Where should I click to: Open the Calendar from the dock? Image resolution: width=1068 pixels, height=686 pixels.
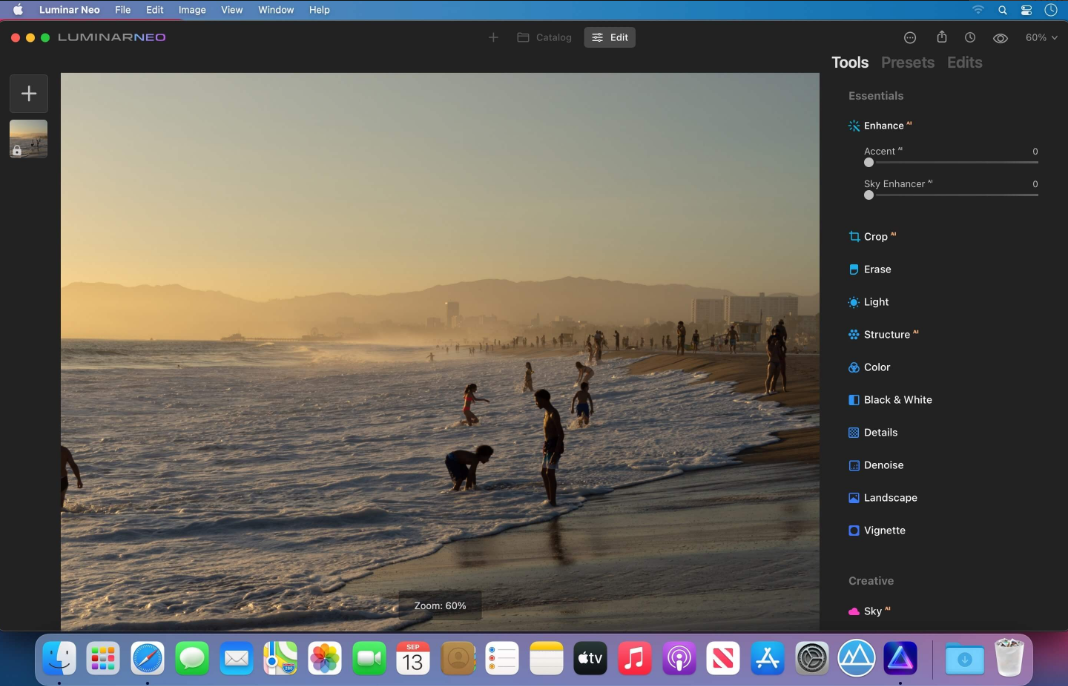tap(413, 659)
